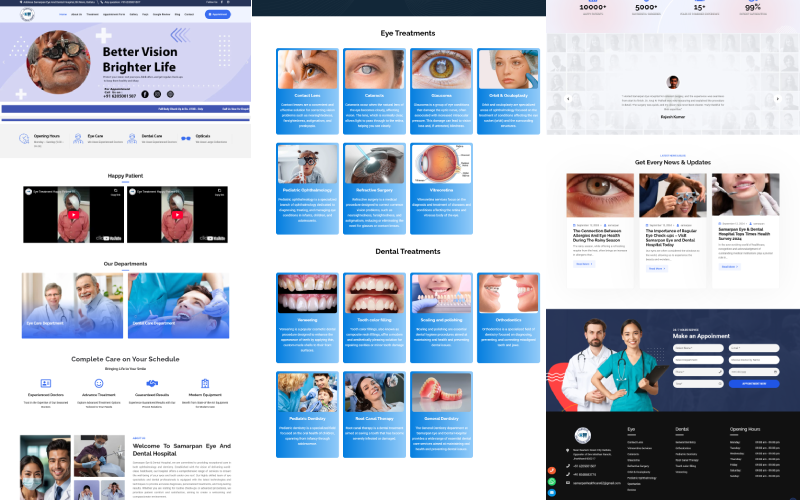
Task: Click the Appointment button in the header
Action: (218, 15)
